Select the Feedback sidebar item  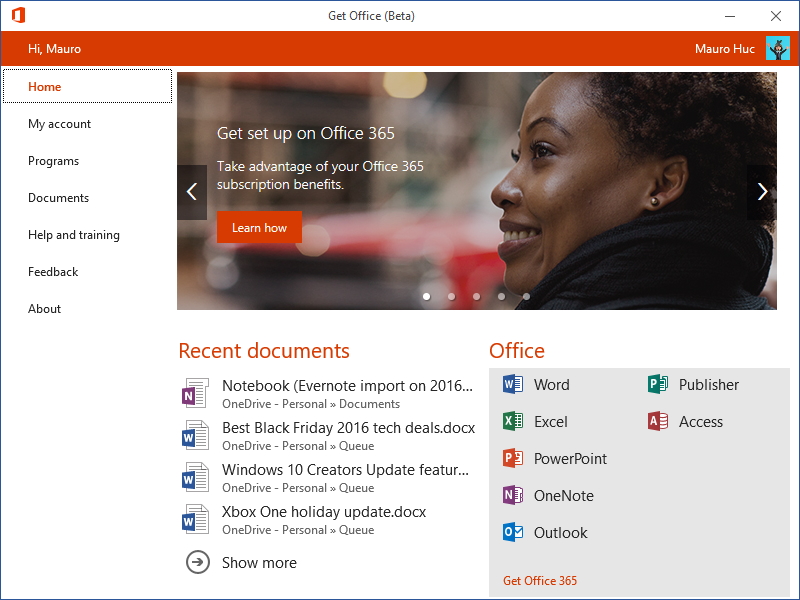pyautogui.click(x=53, y=271)
